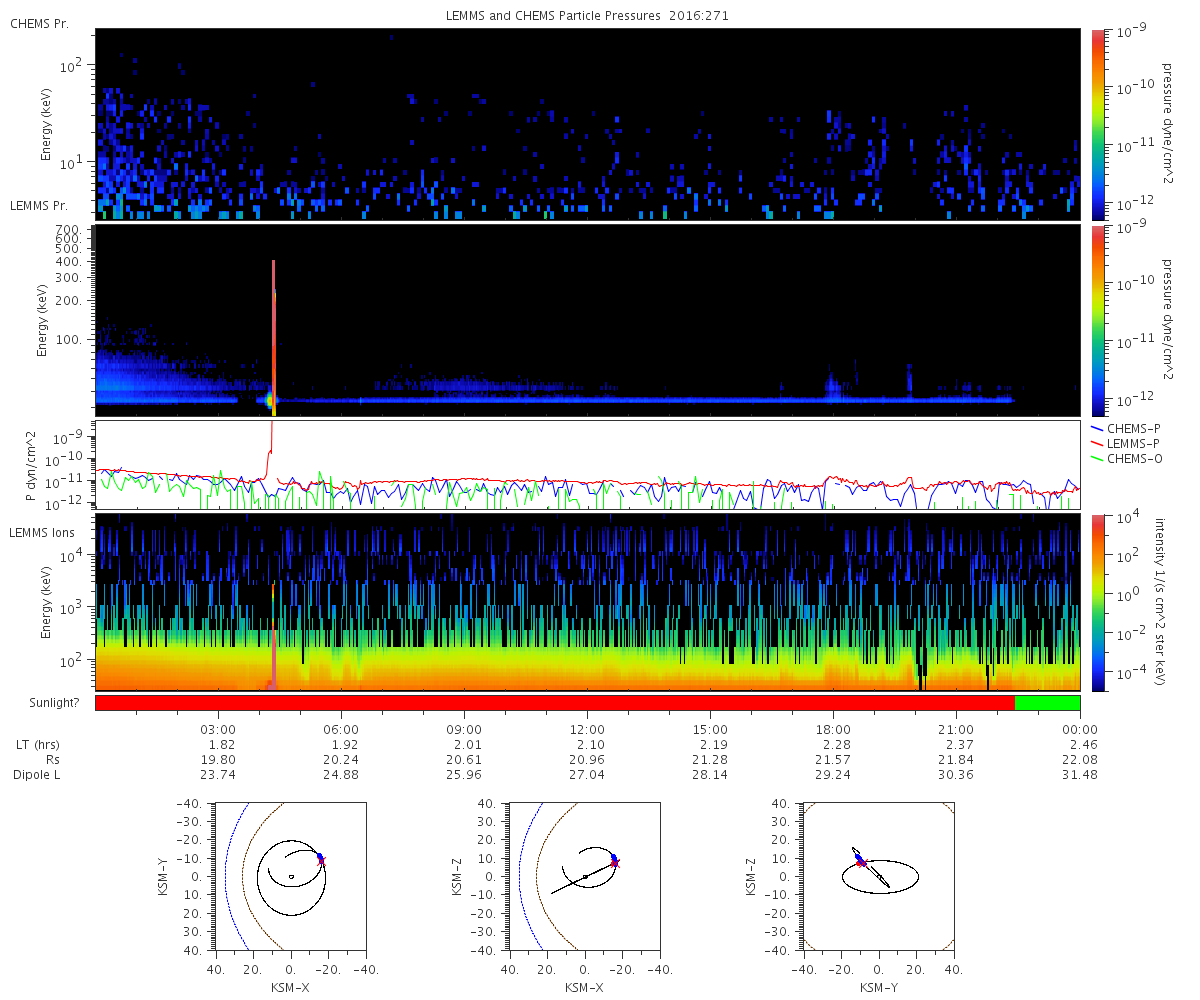Click the LEMMS pressure color bar

tap(1098, 320)
